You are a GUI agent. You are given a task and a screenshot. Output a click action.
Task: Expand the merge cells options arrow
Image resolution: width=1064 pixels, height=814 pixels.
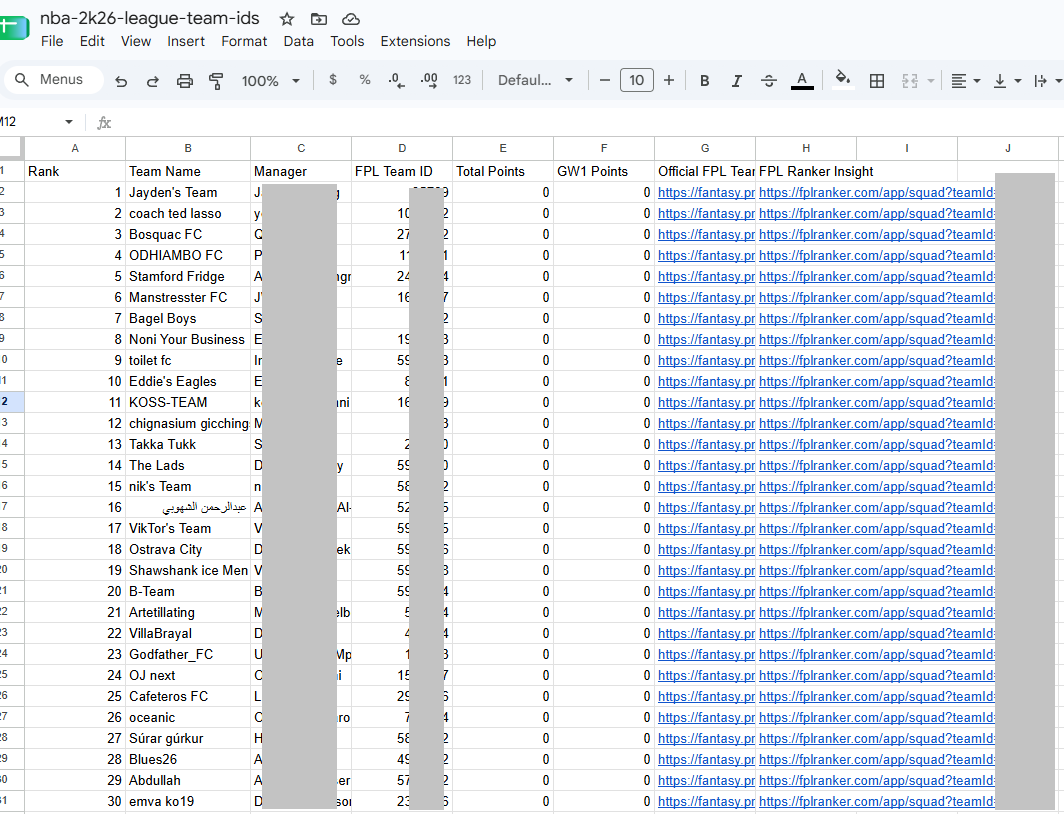(931, 81)
